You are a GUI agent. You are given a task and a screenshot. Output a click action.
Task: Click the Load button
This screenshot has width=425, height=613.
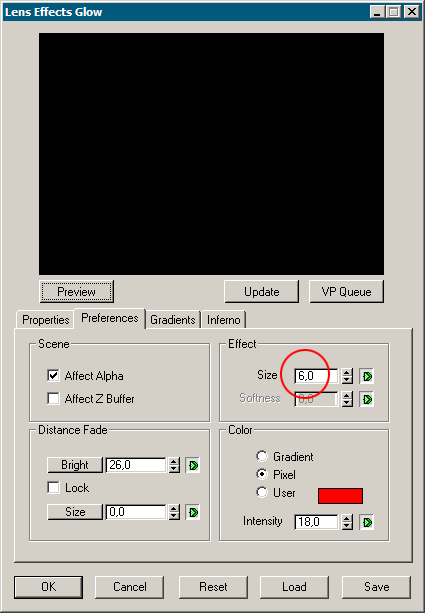click(x=294, y=587)
